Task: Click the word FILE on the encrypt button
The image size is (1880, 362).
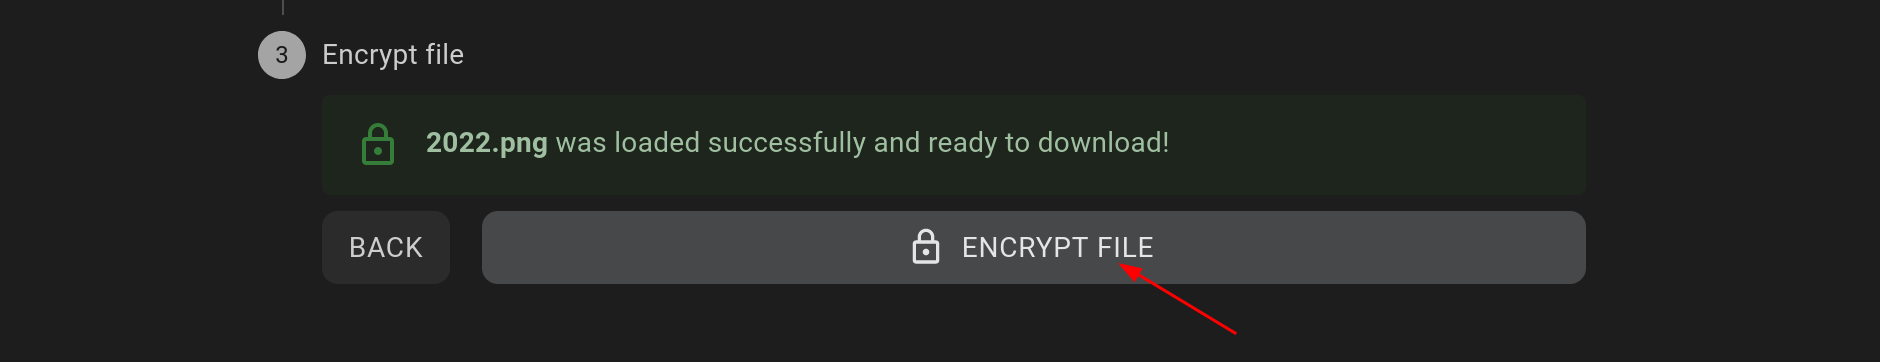Action: [1125, 247]
